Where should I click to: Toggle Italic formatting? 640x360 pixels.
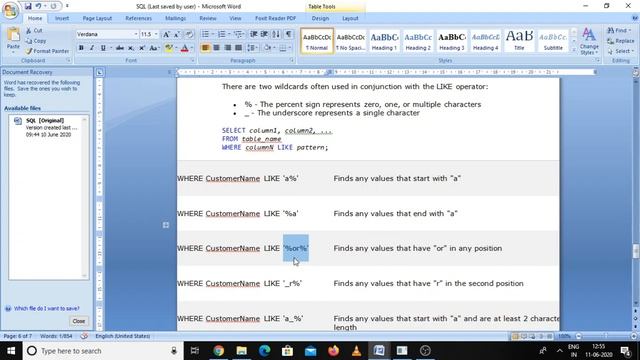[92, 48]
